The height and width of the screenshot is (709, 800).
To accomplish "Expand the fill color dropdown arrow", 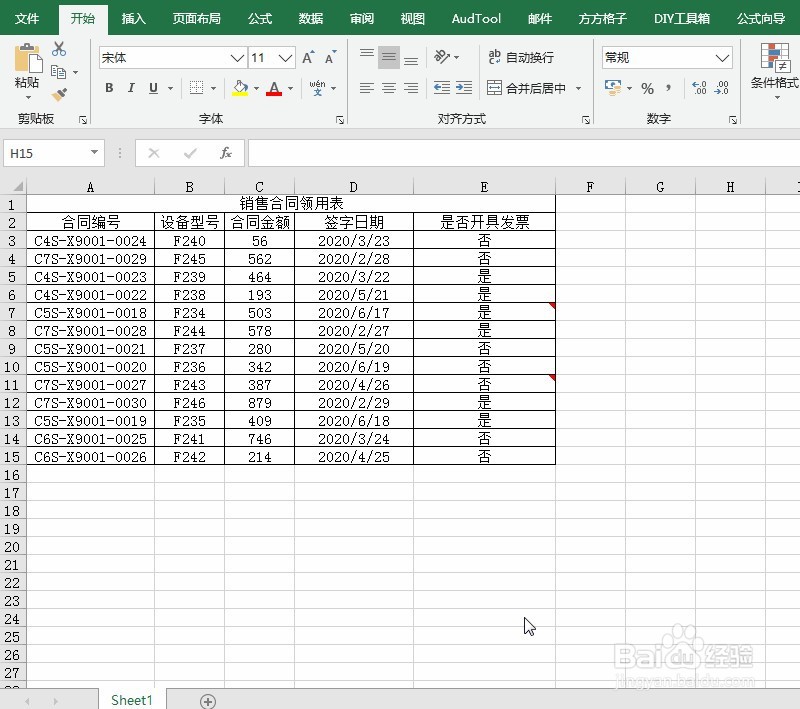I will (x=257, y=88).
